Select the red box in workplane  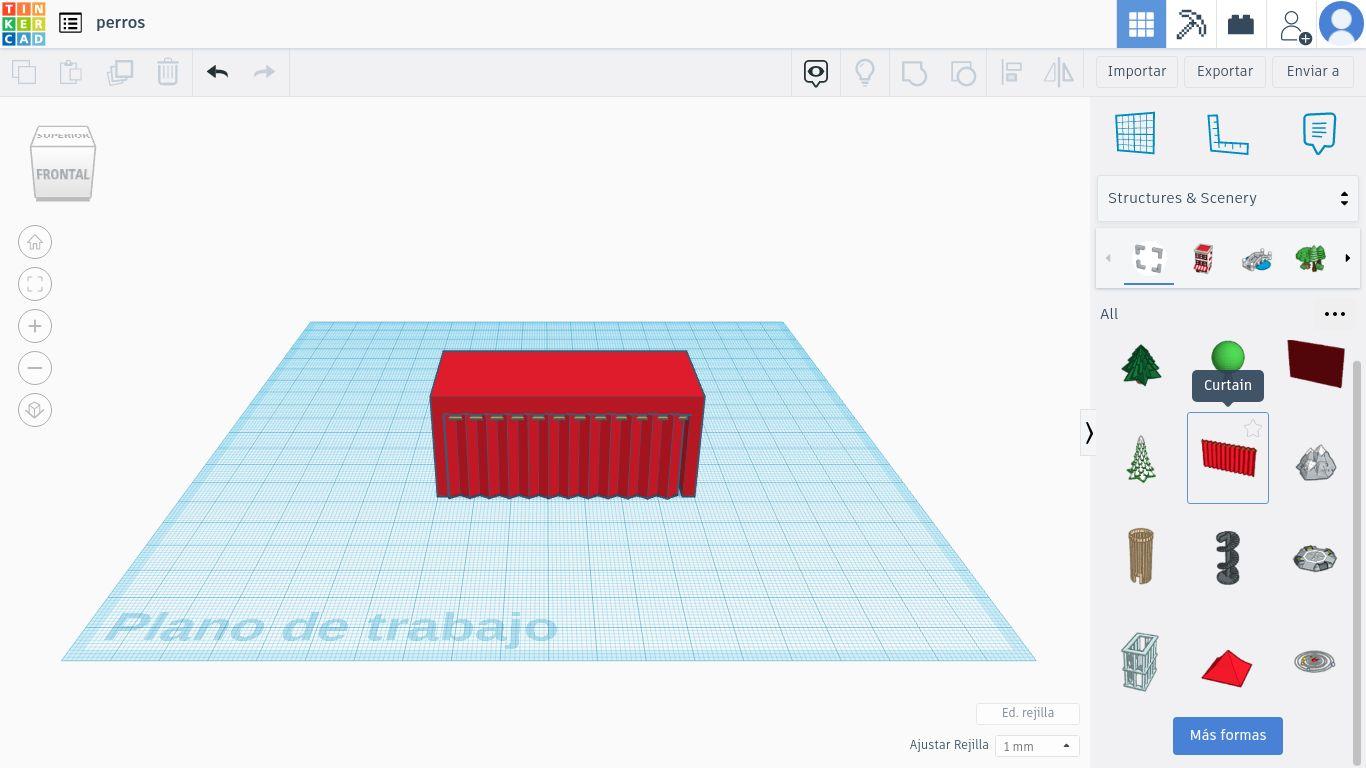(567, 424)
